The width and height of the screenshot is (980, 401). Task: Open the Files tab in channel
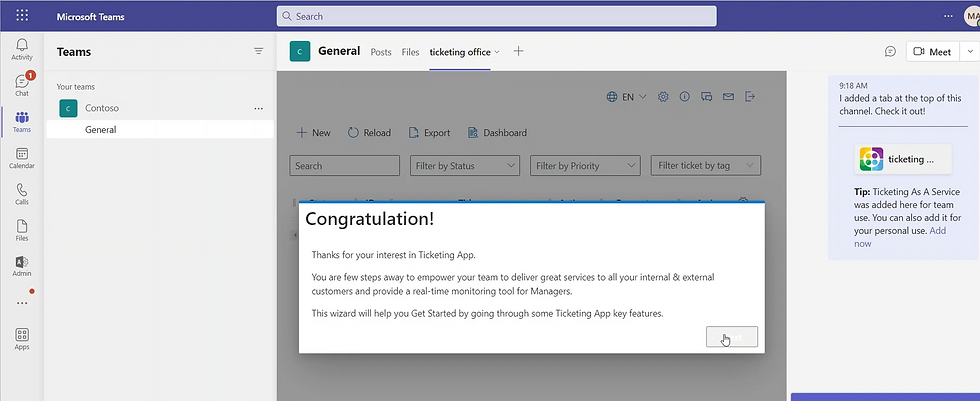pyautogui.click(x=410, y=52)
